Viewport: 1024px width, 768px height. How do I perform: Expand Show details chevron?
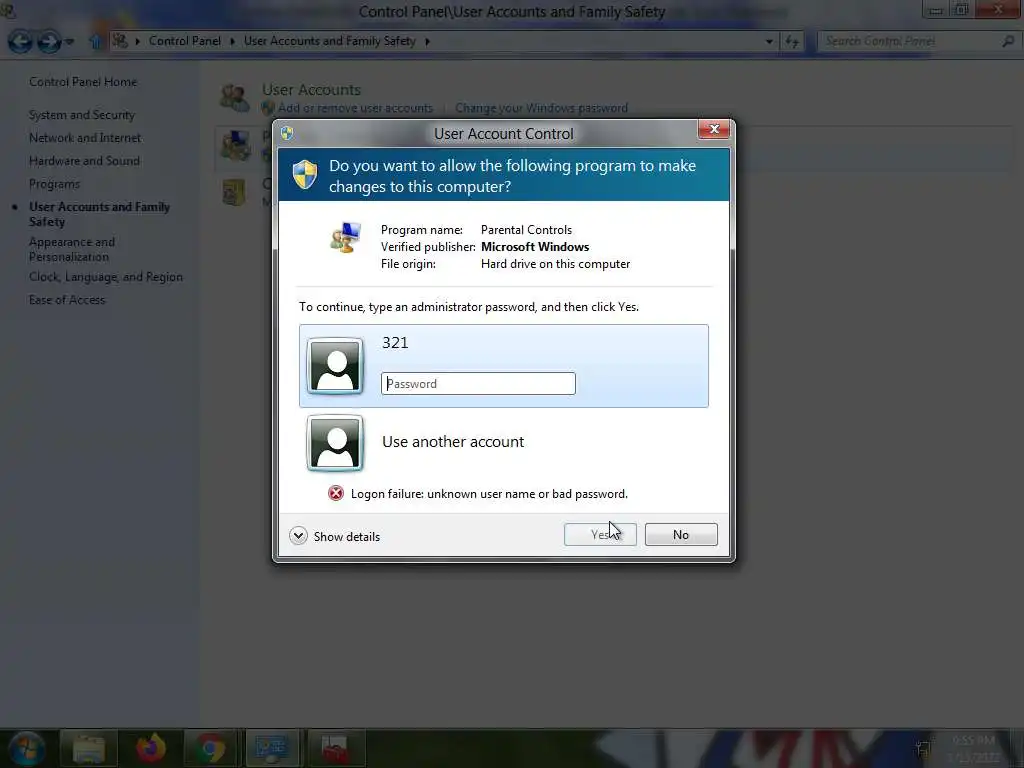[298, 536]
